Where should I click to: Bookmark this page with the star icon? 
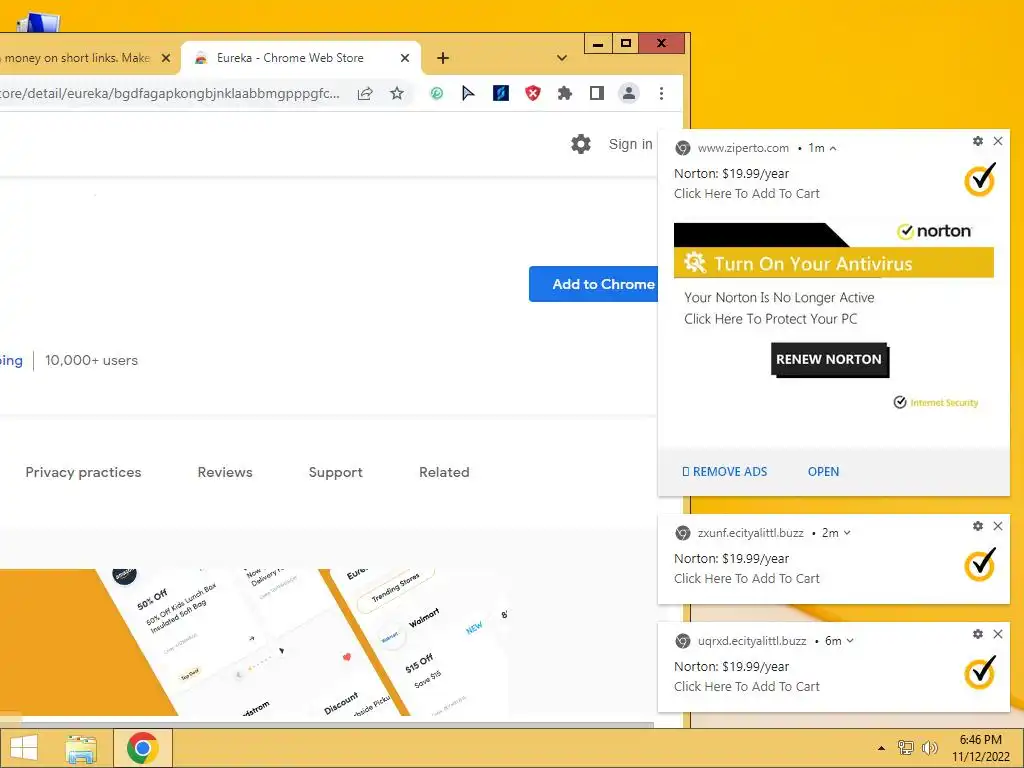(396, 93)
